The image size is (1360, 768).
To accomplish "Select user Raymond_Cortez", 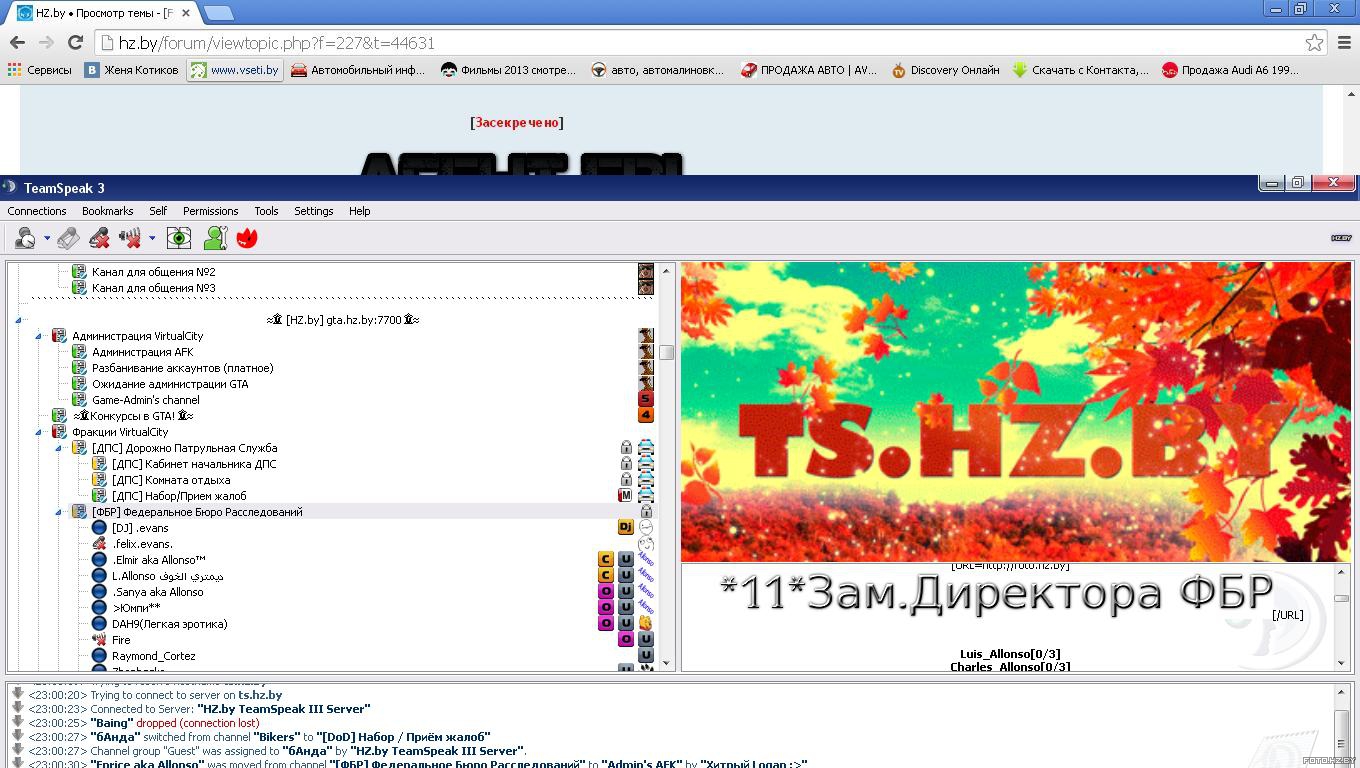I will coord(153,656).
